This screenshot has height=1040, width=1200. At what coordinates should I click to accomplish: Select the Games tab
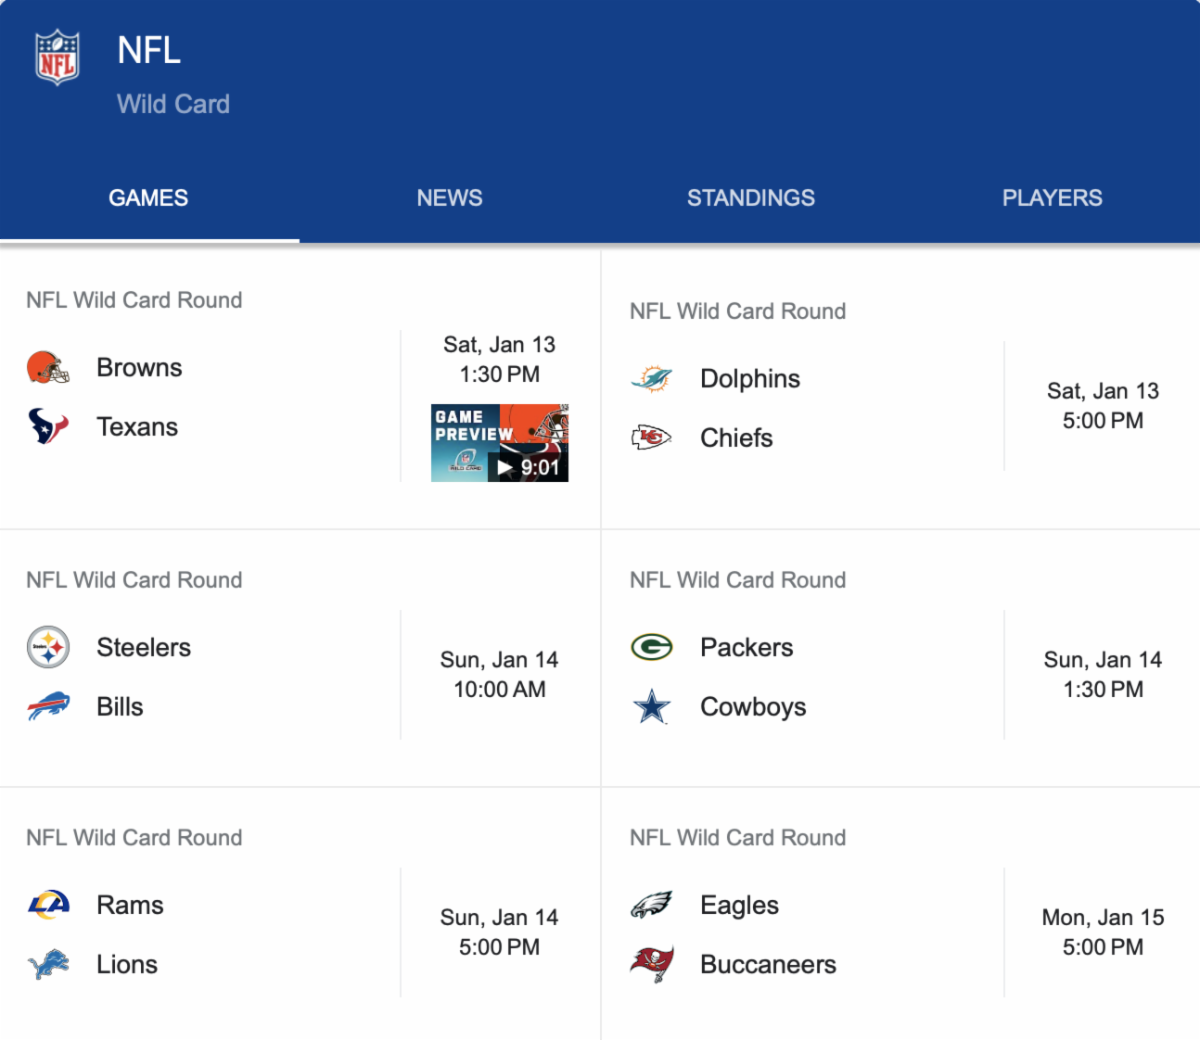[x=148, y=198]
